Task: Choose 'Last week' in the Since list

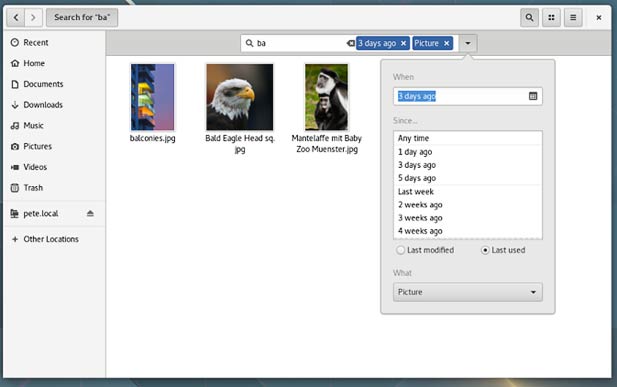Action: (x=467, y=192)
